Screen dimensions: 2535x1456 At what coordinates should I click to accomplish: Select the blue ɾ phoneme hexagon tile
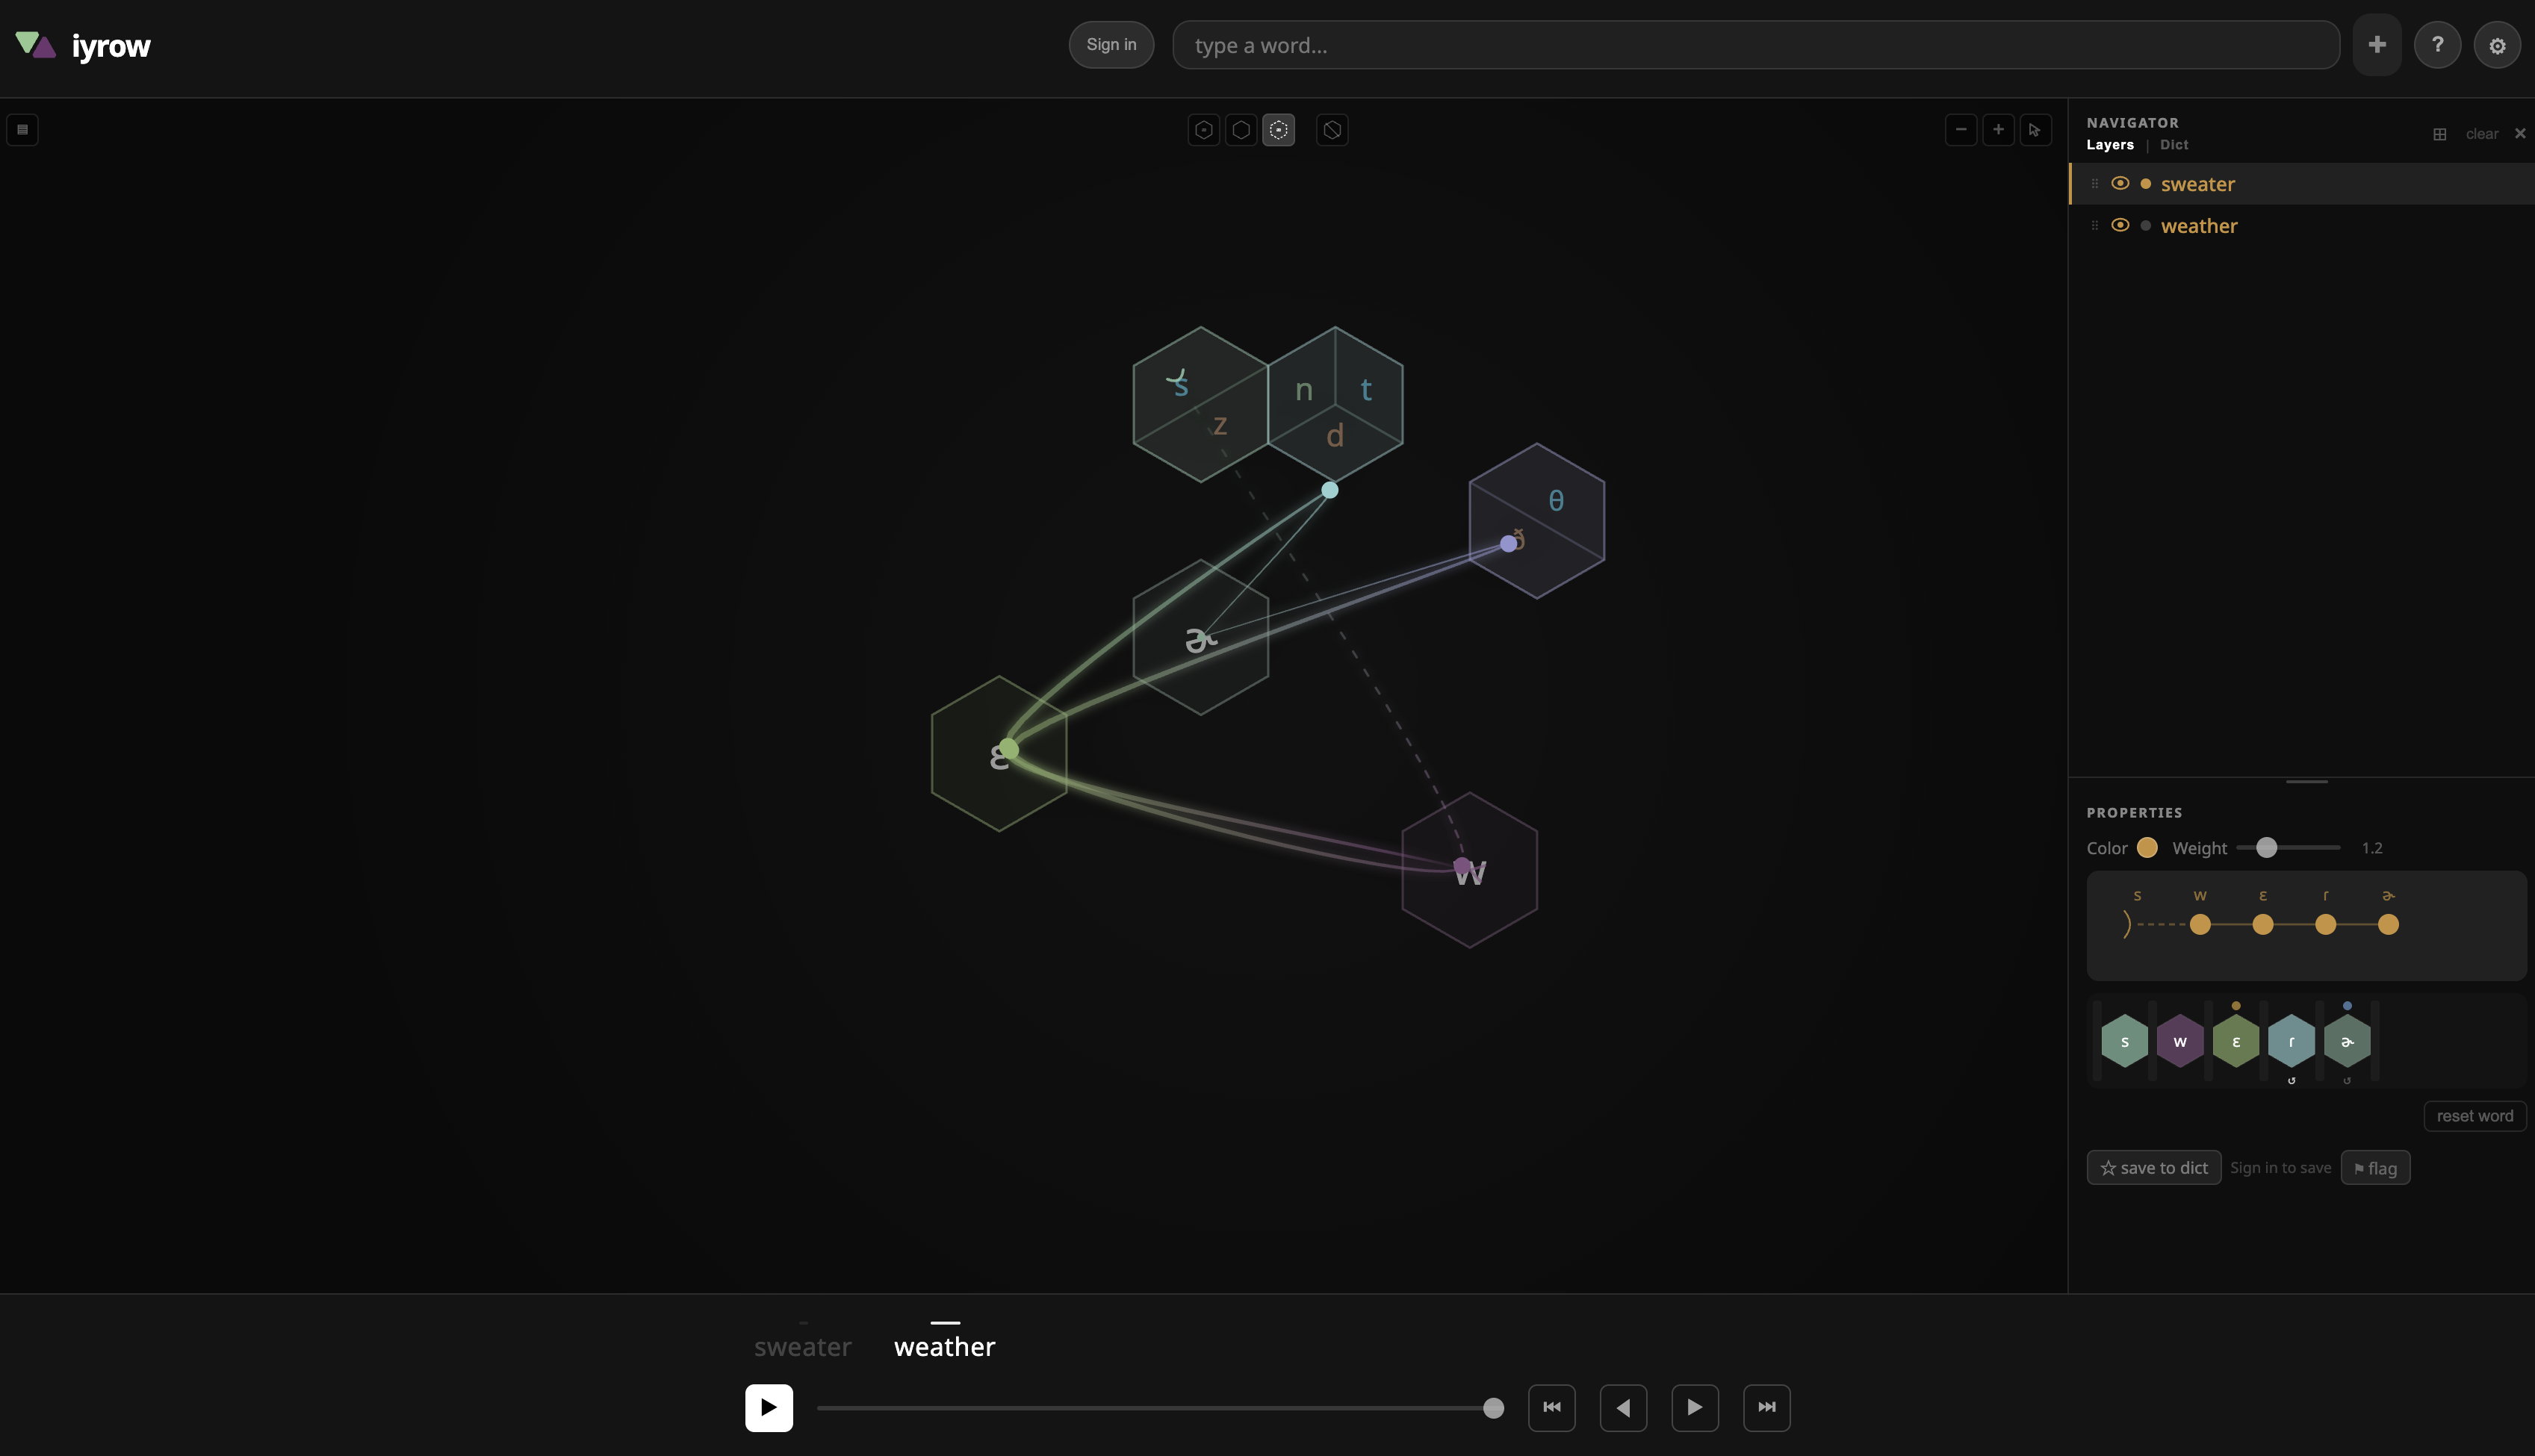coord(2291,1042)
